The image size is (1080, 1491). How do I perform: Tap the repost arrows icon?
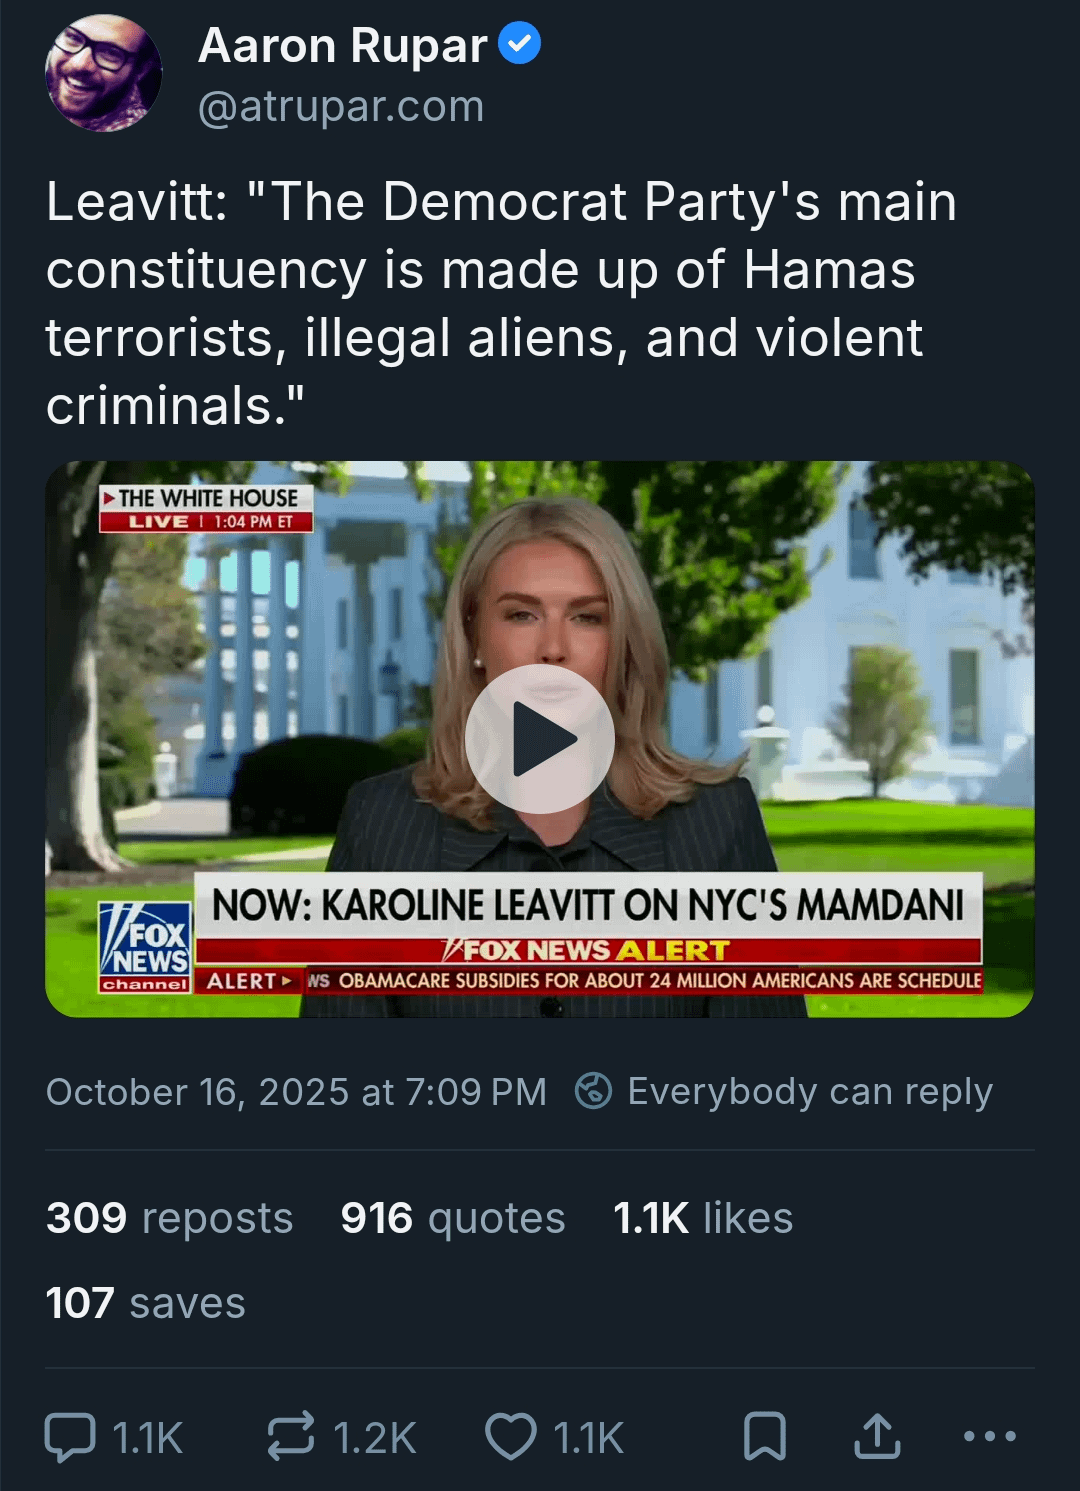(291, 1437)
